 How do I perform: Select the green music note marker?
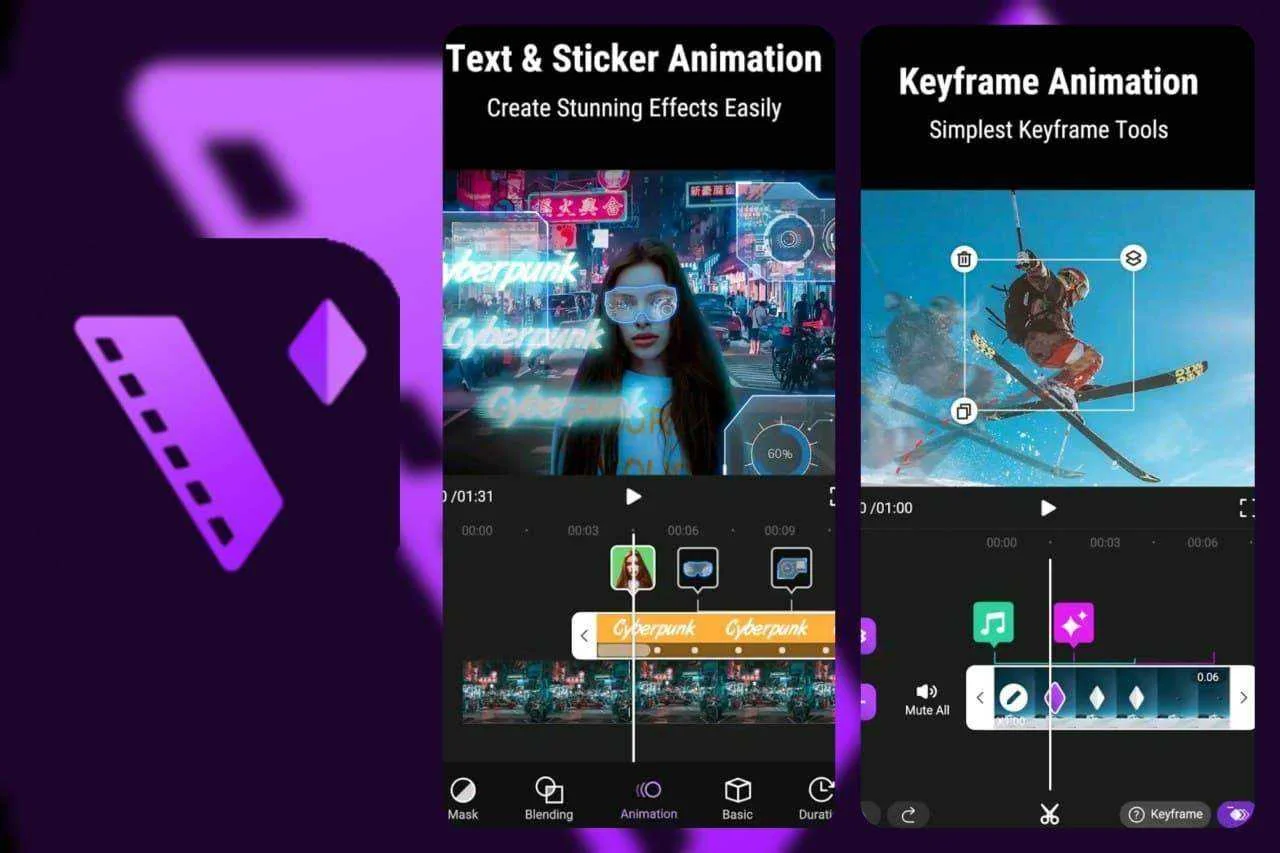993,623
